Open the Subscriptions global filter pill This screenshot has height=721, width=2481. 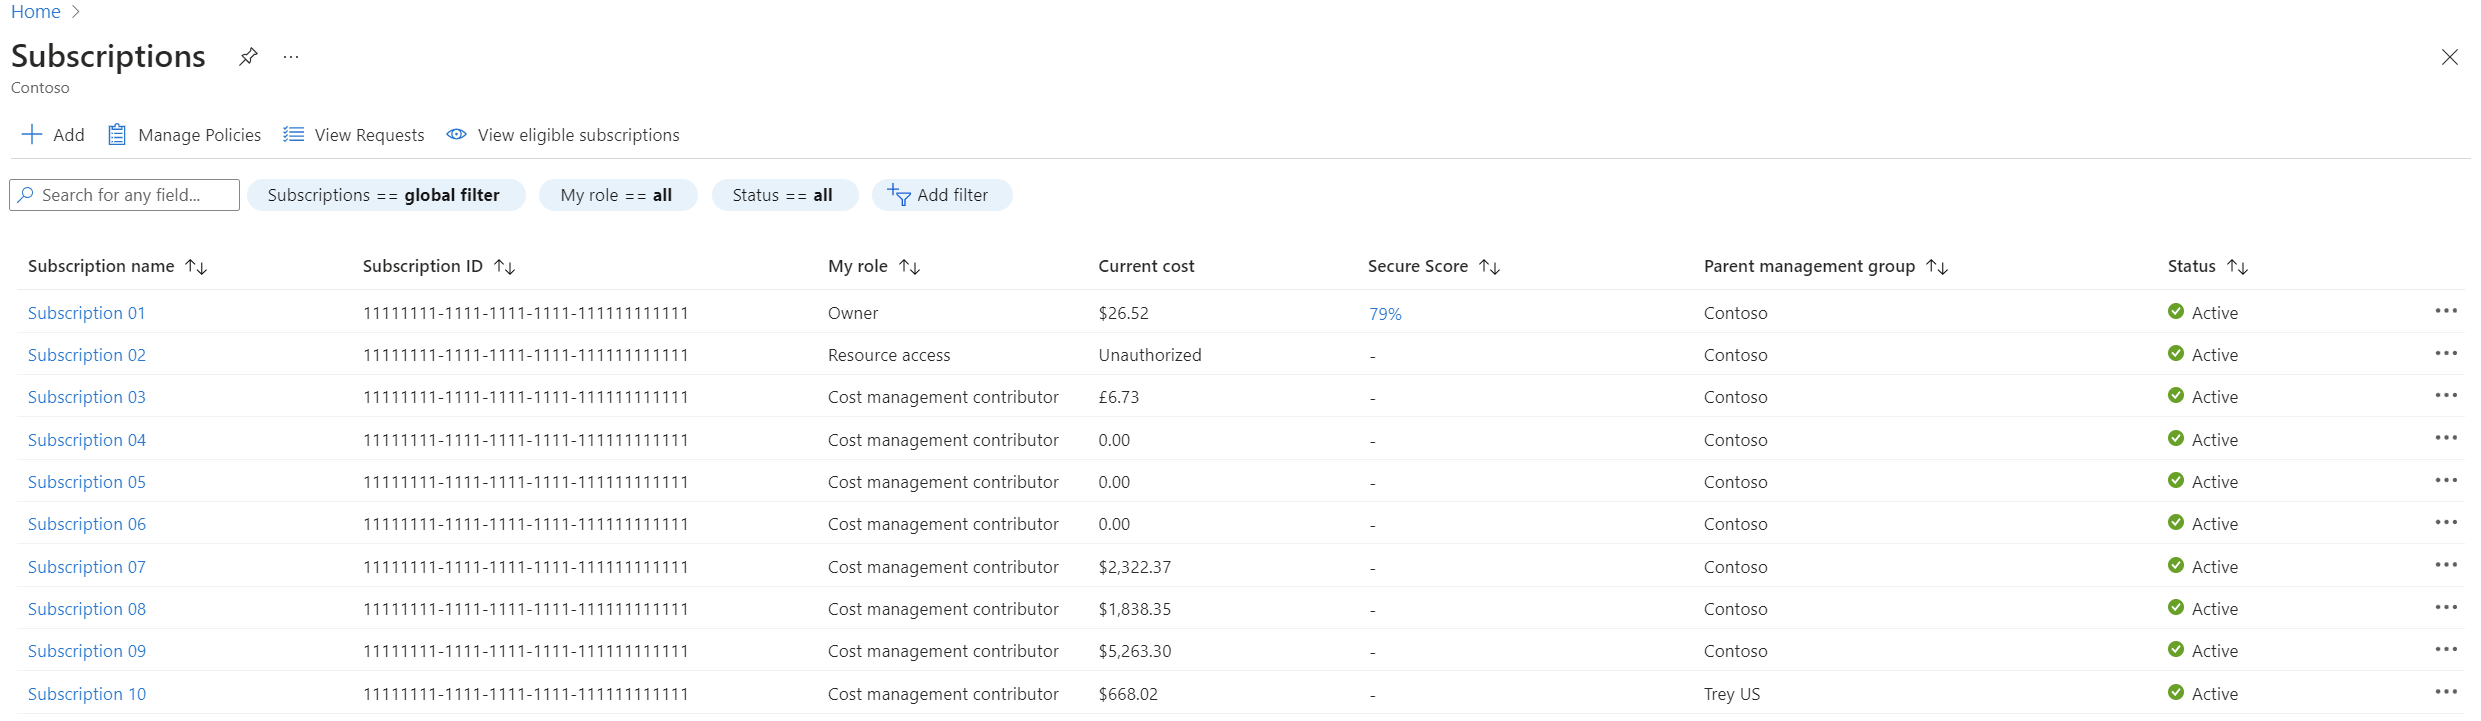[x=385, y=195]
